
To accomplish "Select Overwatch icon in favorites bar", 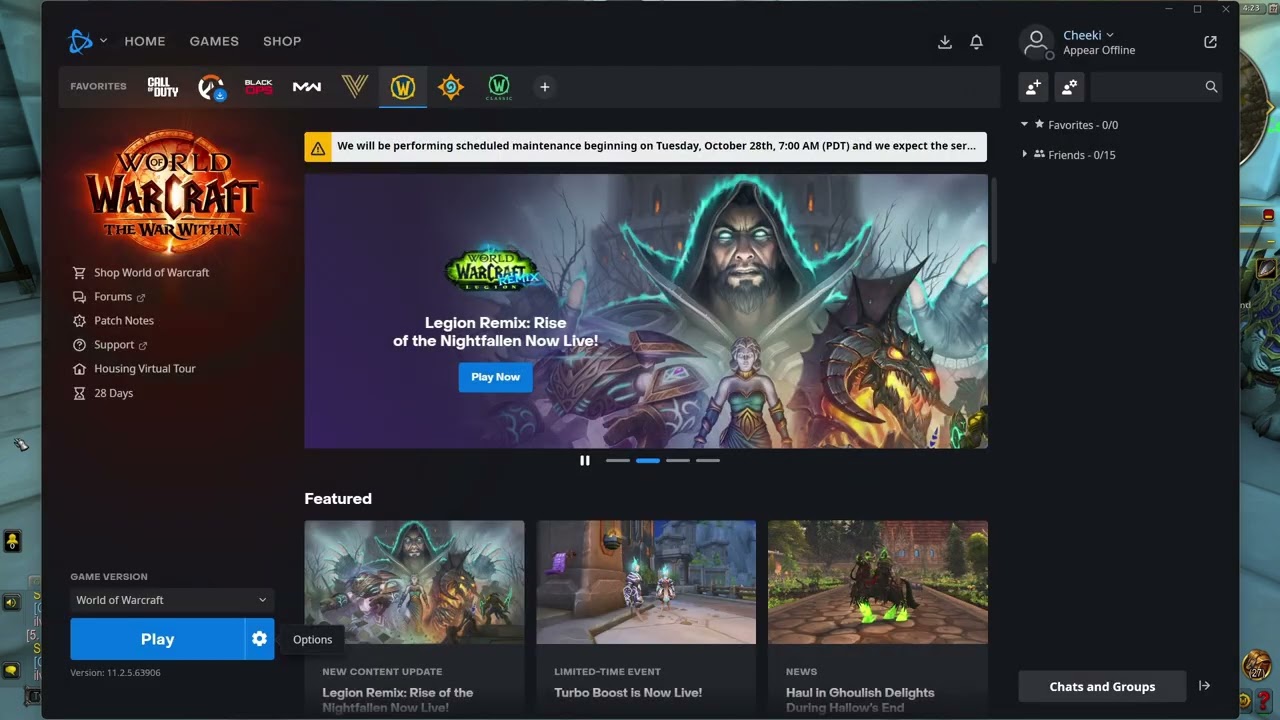I will click(211, 87).
